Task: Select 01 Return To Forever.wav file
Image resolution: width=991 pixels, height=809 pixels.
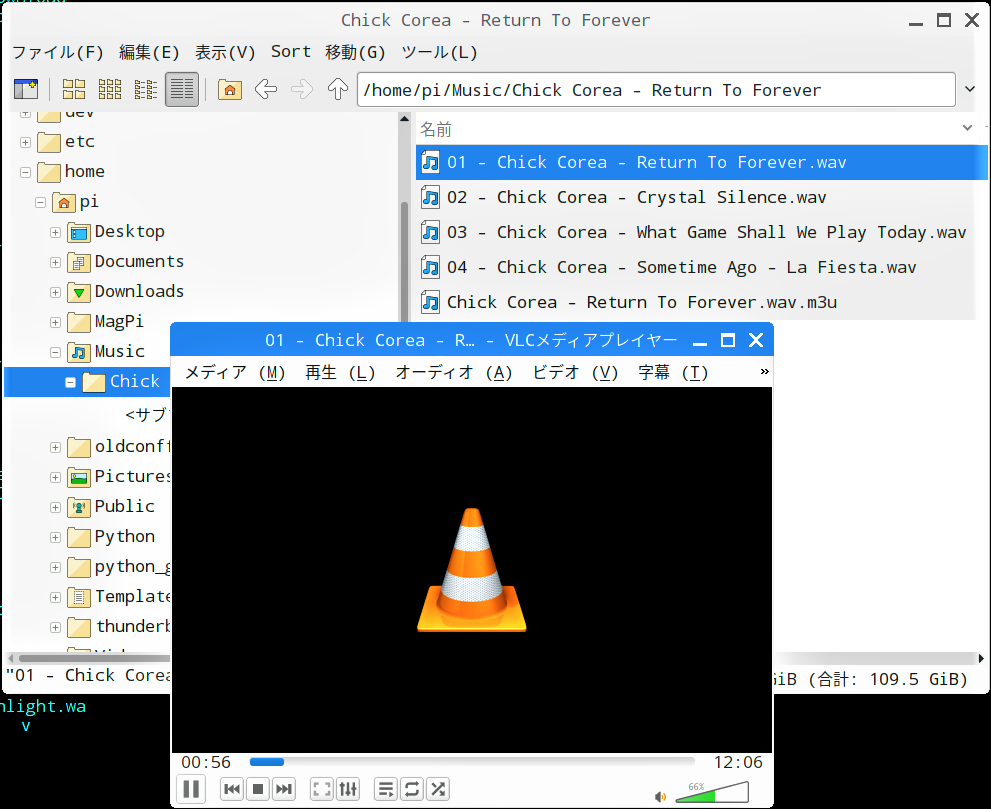Action: point(702,162)
